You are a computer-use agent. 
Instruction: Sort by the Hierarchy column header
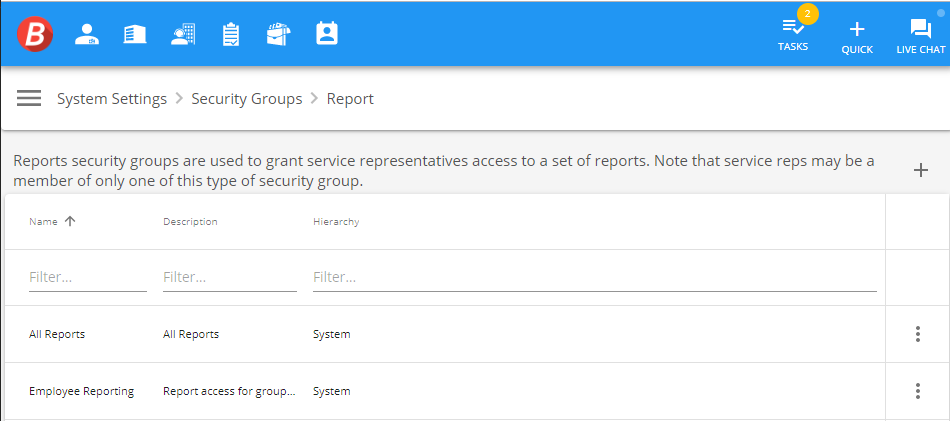click(x=336, y=222)
